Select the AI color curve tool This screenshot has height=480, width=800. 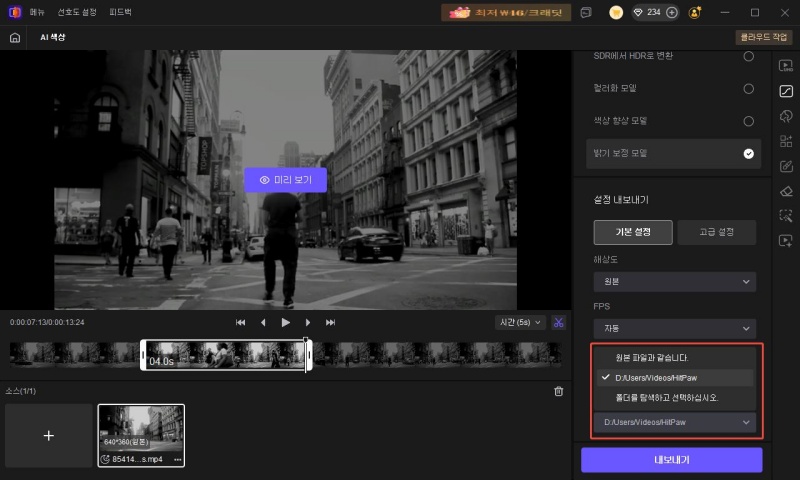click(x=786, y=91)
